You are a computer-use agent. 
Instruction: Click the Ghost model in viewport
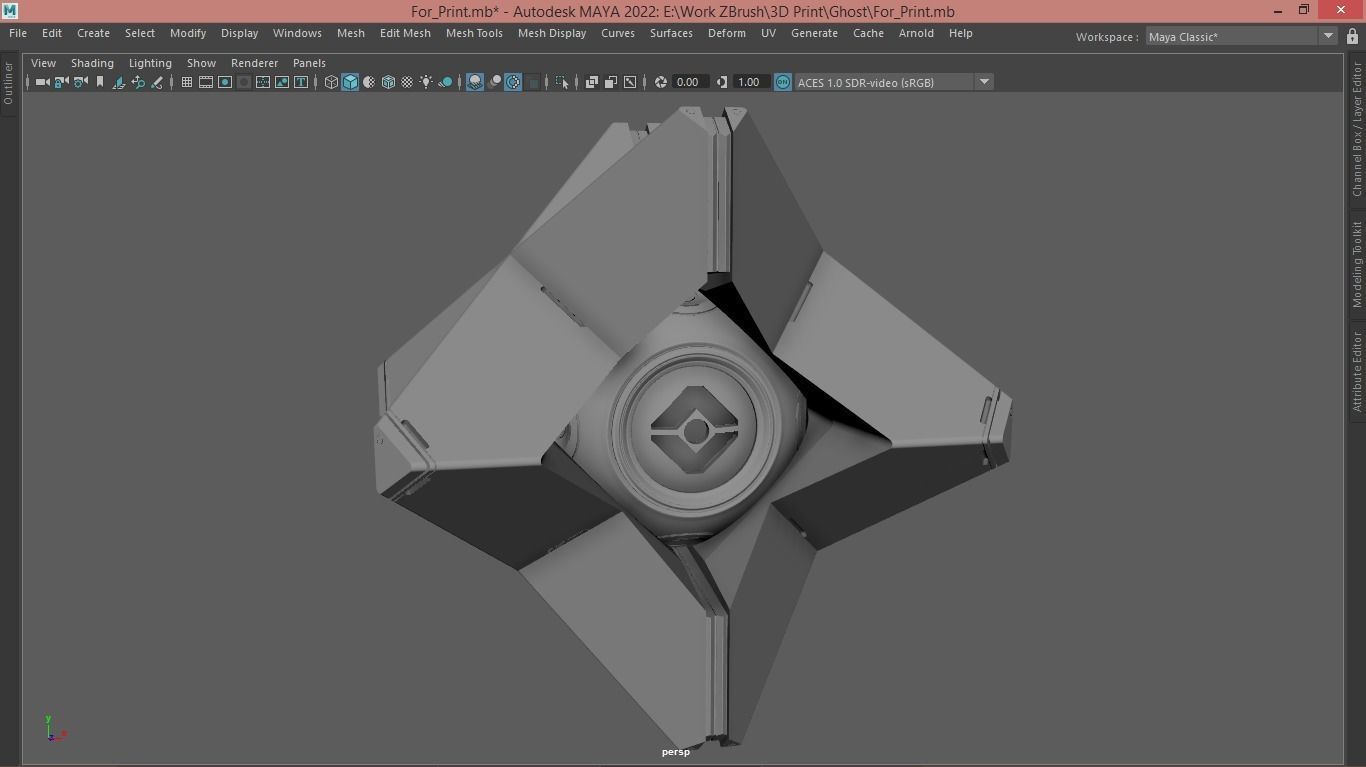coord(694,428)
